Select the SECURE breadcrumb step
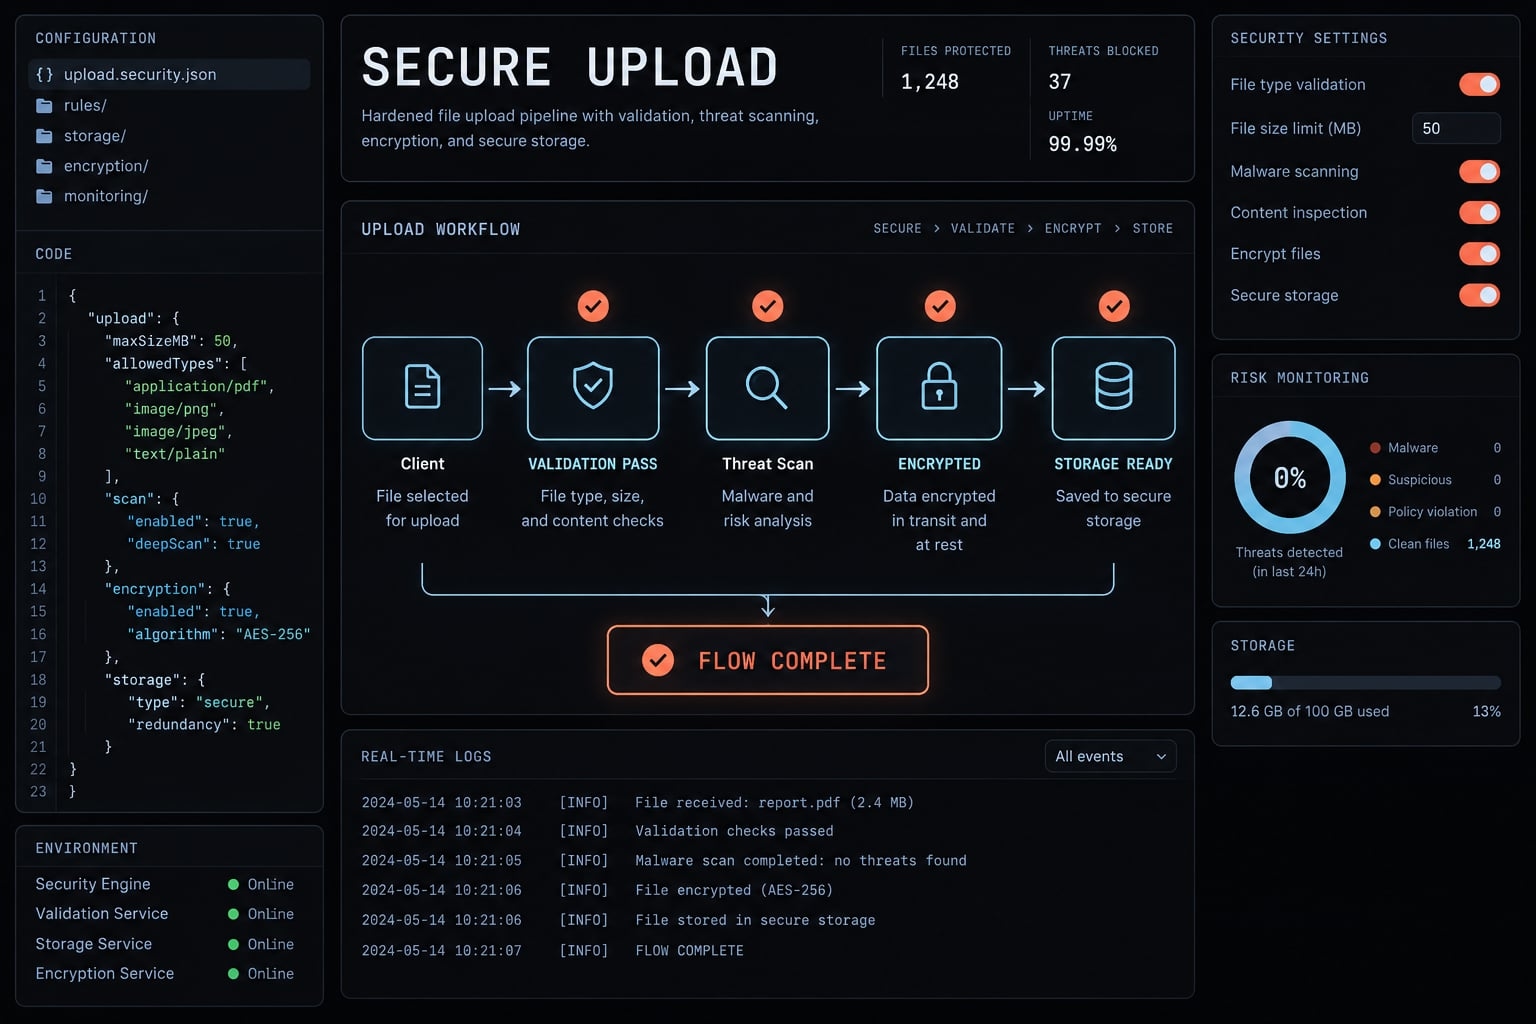1536x1024 pixels. click(897, 228)
